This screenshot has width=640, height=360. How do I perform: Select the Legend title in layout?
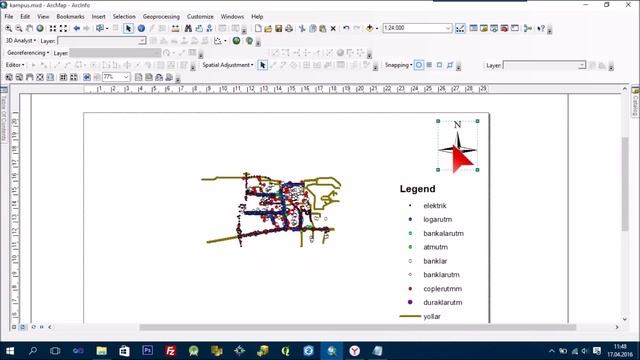tap(417, 189)
